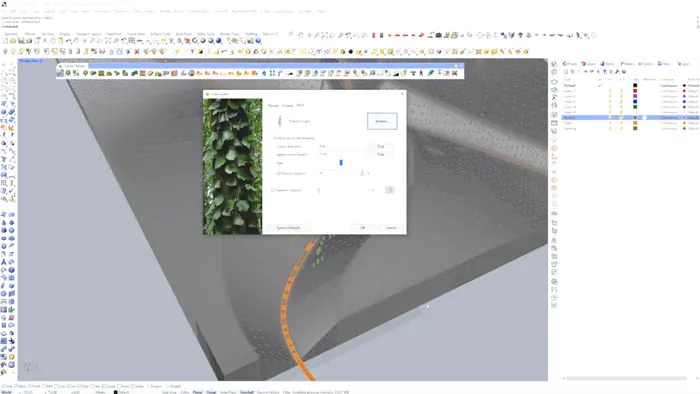Screen dimensions: 700x394
Task: Enable the Random rotation checkbox
Action: pos(272,190)
